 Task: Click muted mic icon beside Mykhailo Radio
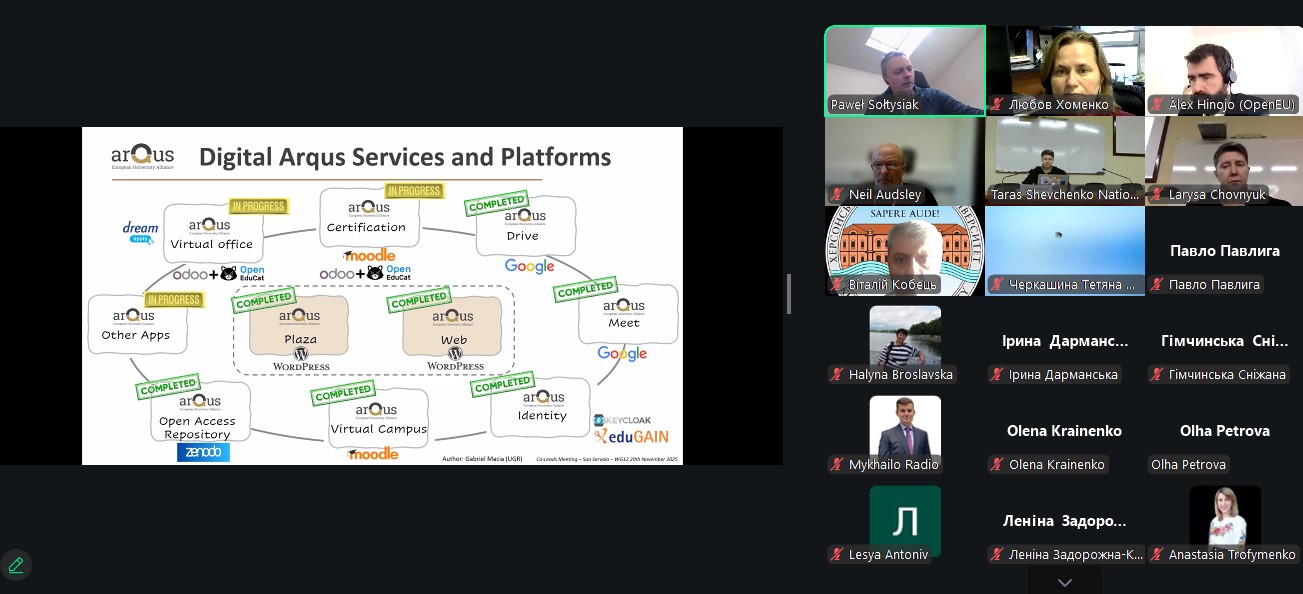point(837,465)
